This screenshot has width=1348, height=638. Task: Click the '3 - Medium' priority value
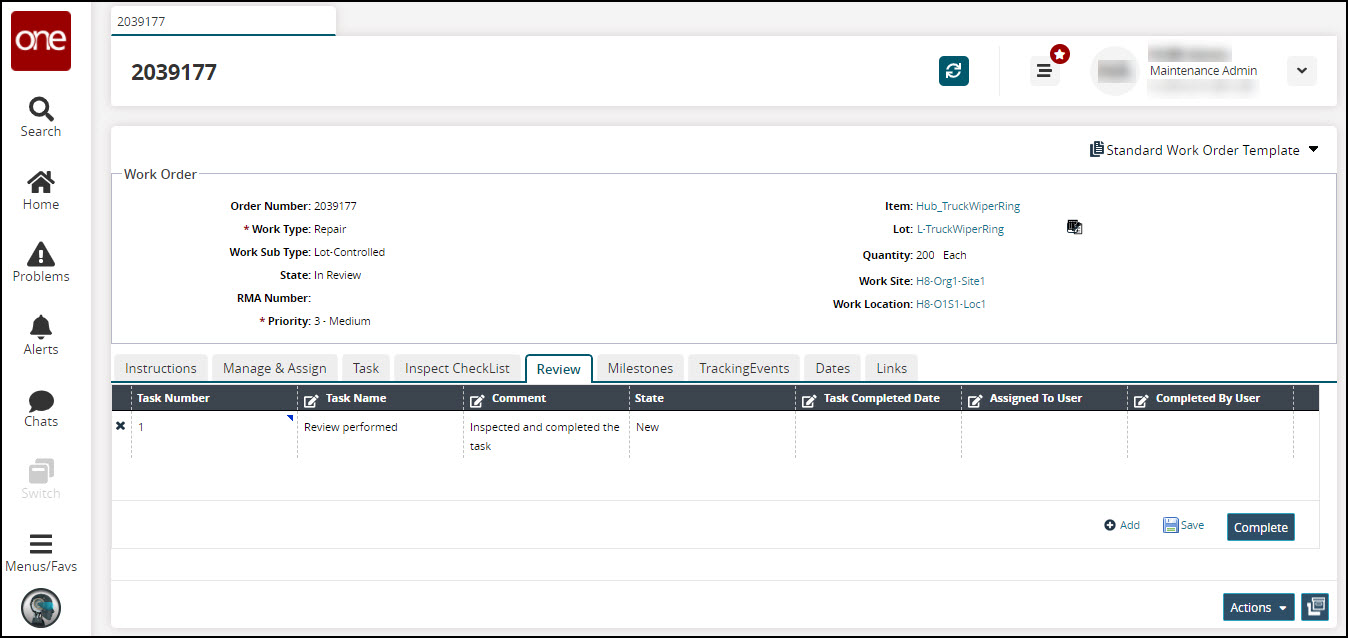[342, 321]
